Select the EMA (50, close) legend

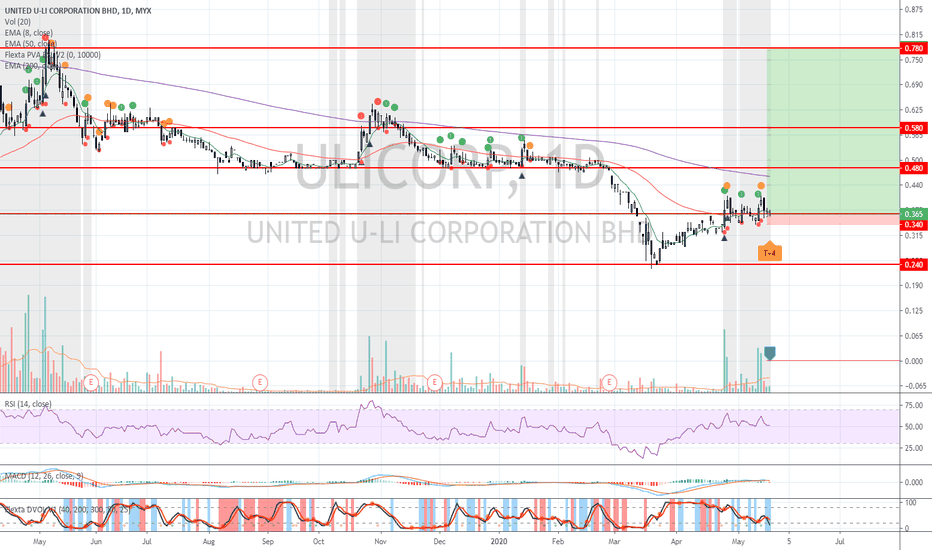[31, 44]
